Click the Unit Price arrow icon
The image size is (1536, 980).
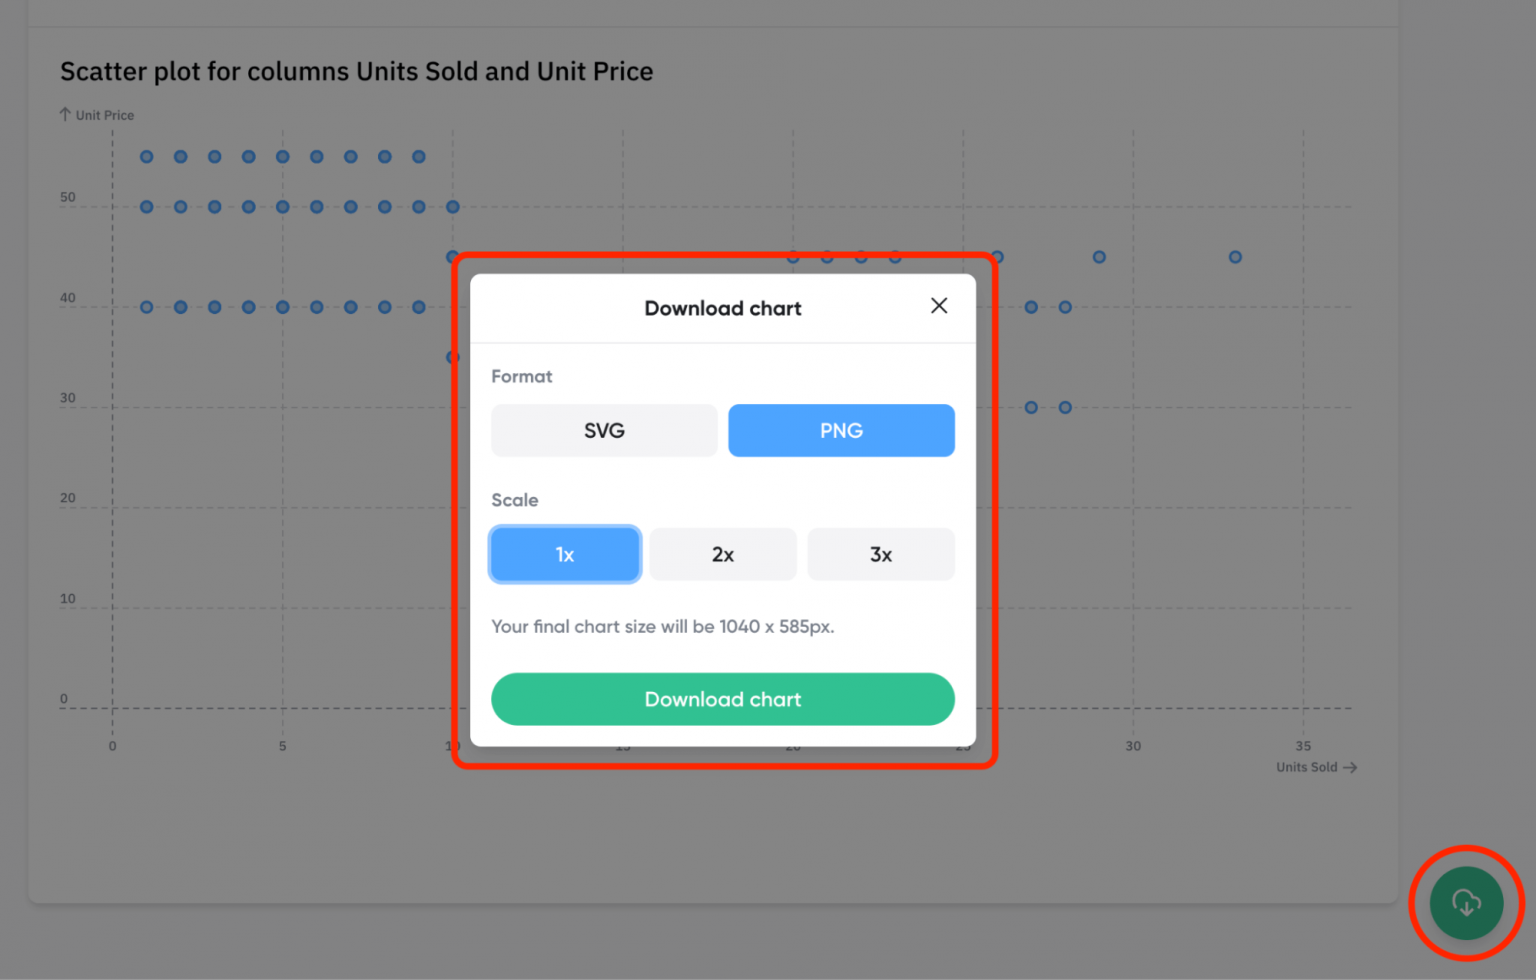coord(64,114)
